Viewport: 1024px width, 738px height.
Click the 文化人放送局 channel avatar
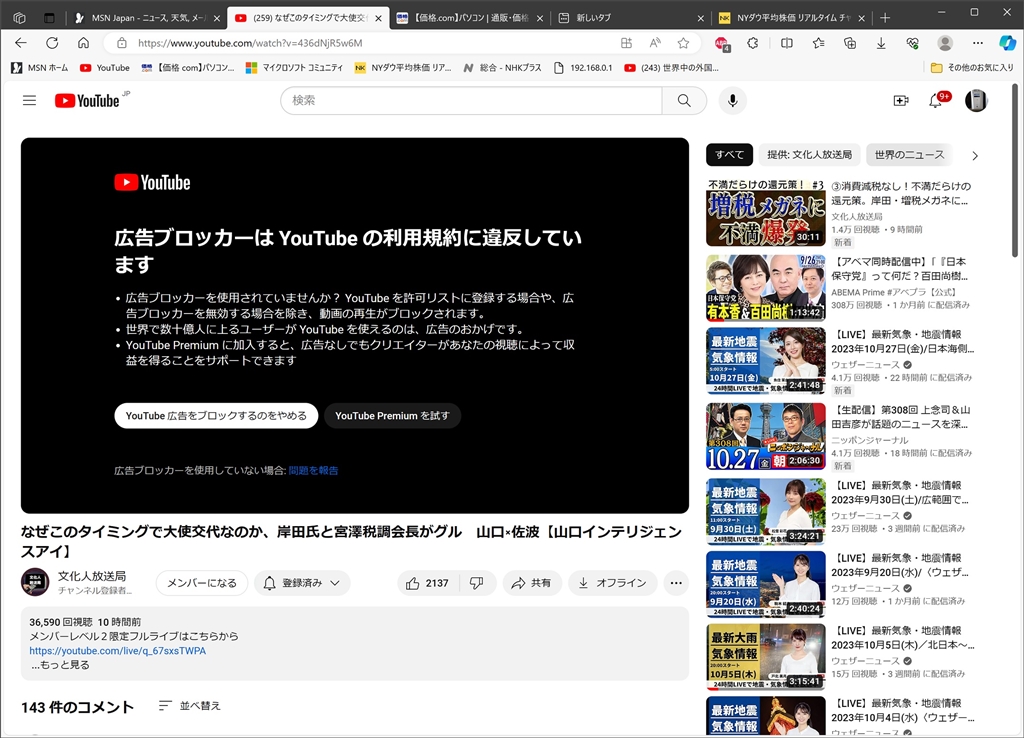[35, 582]
